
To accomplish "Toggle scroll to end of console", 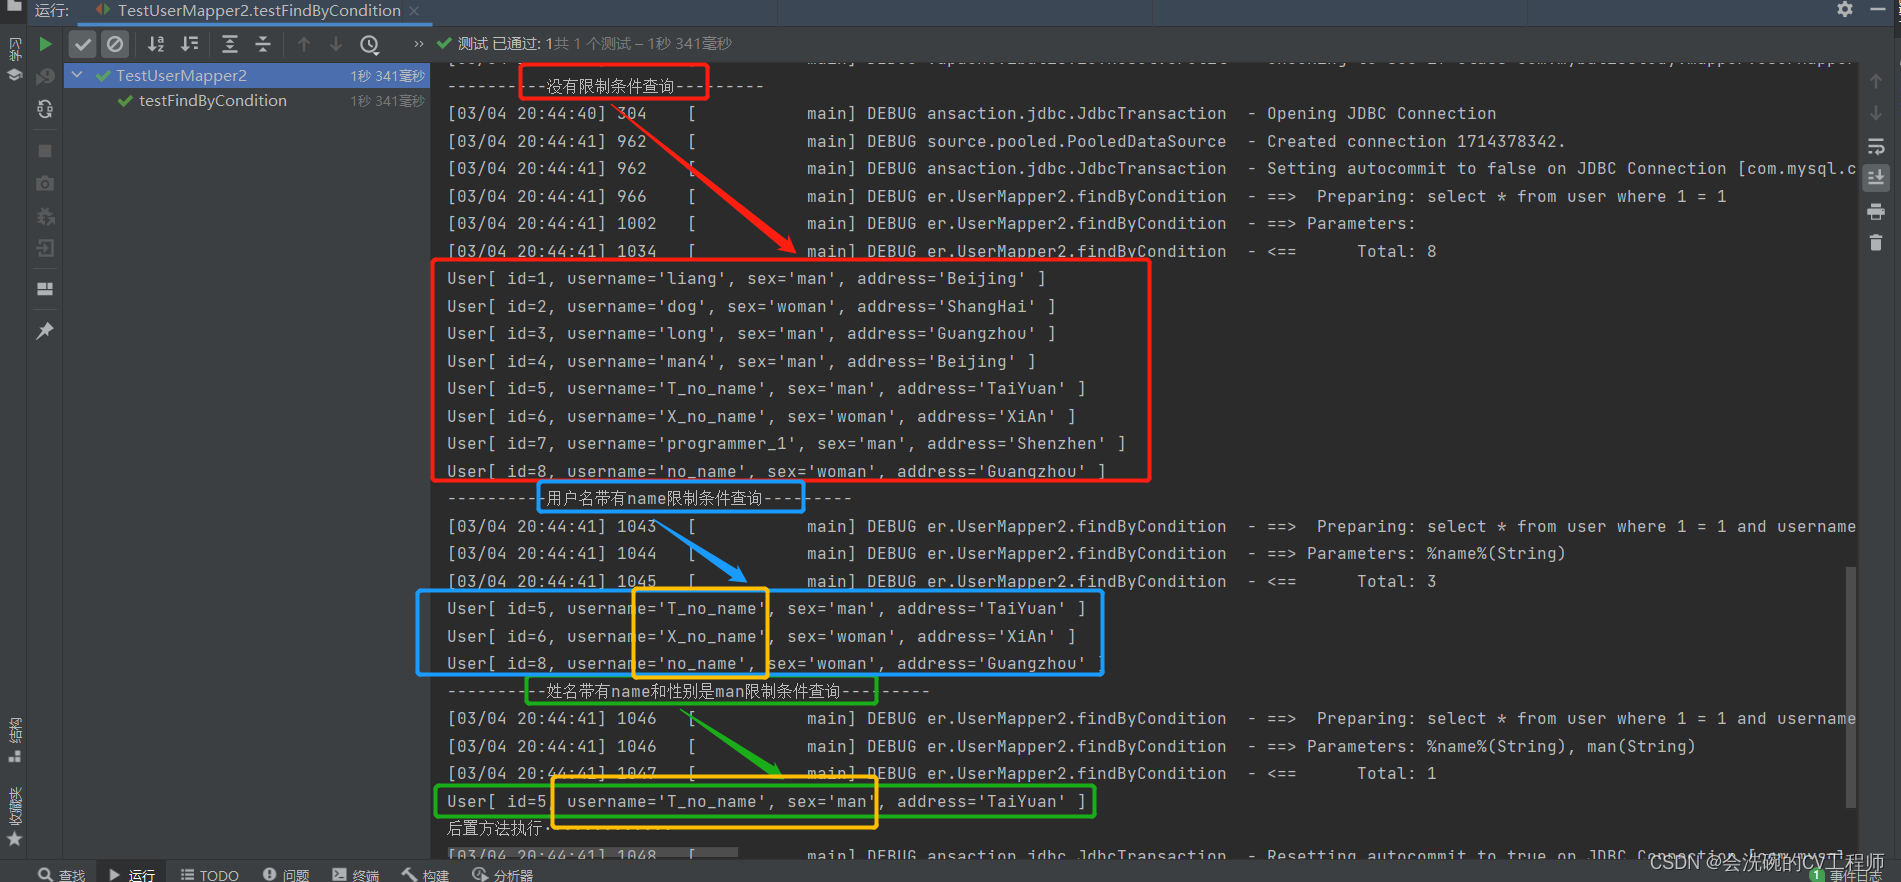I will click(1876, 178).
